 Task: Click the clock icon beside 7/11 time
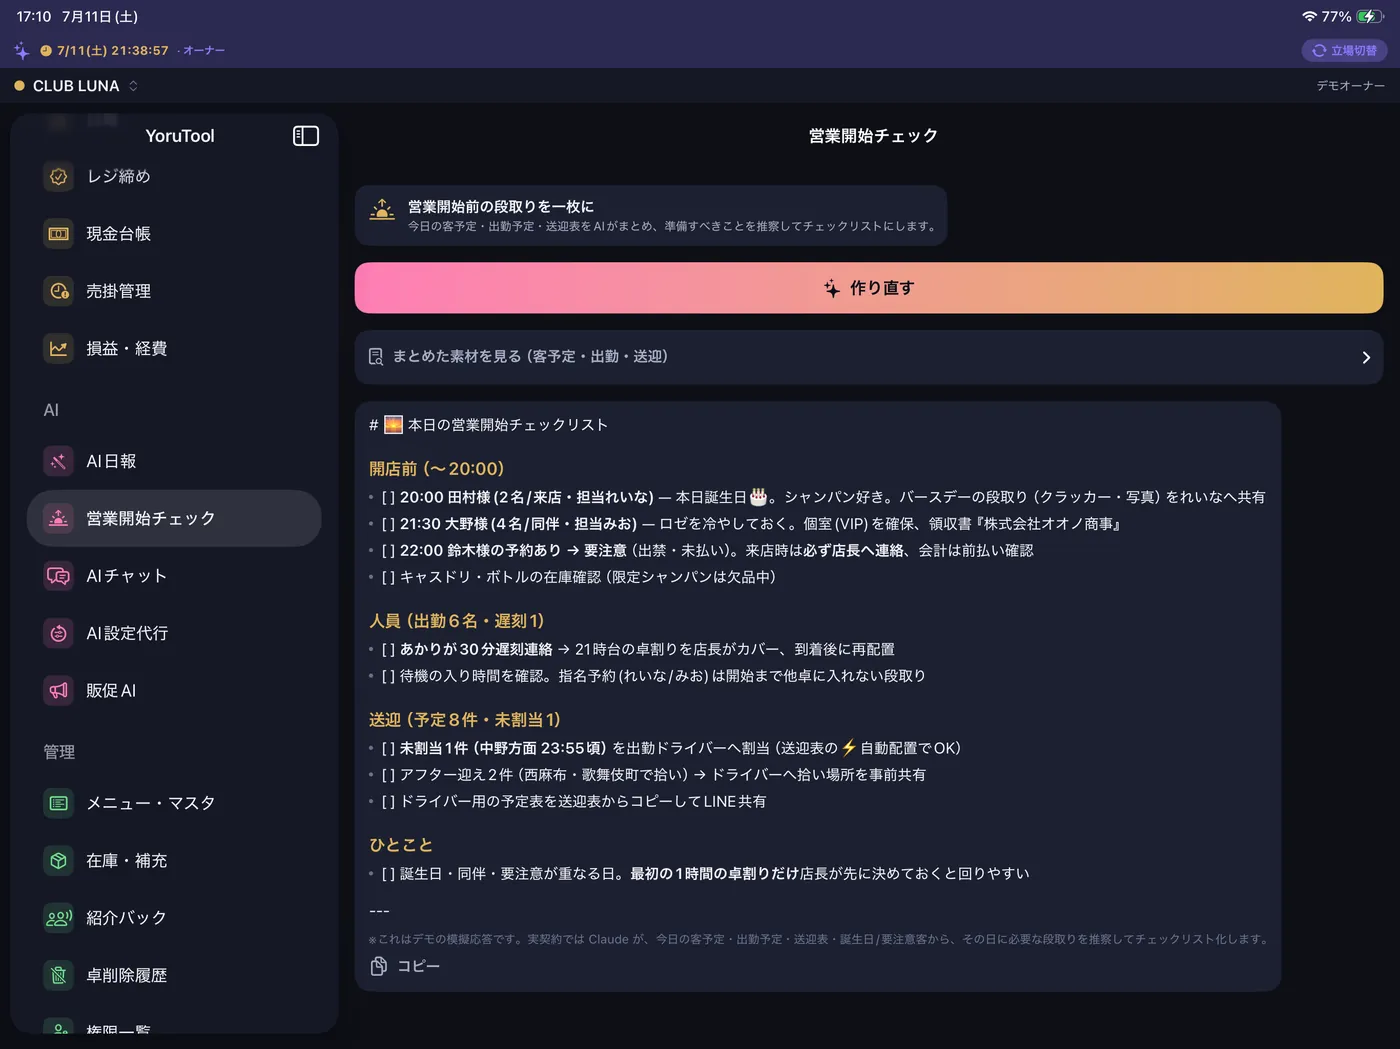[46, 50]
